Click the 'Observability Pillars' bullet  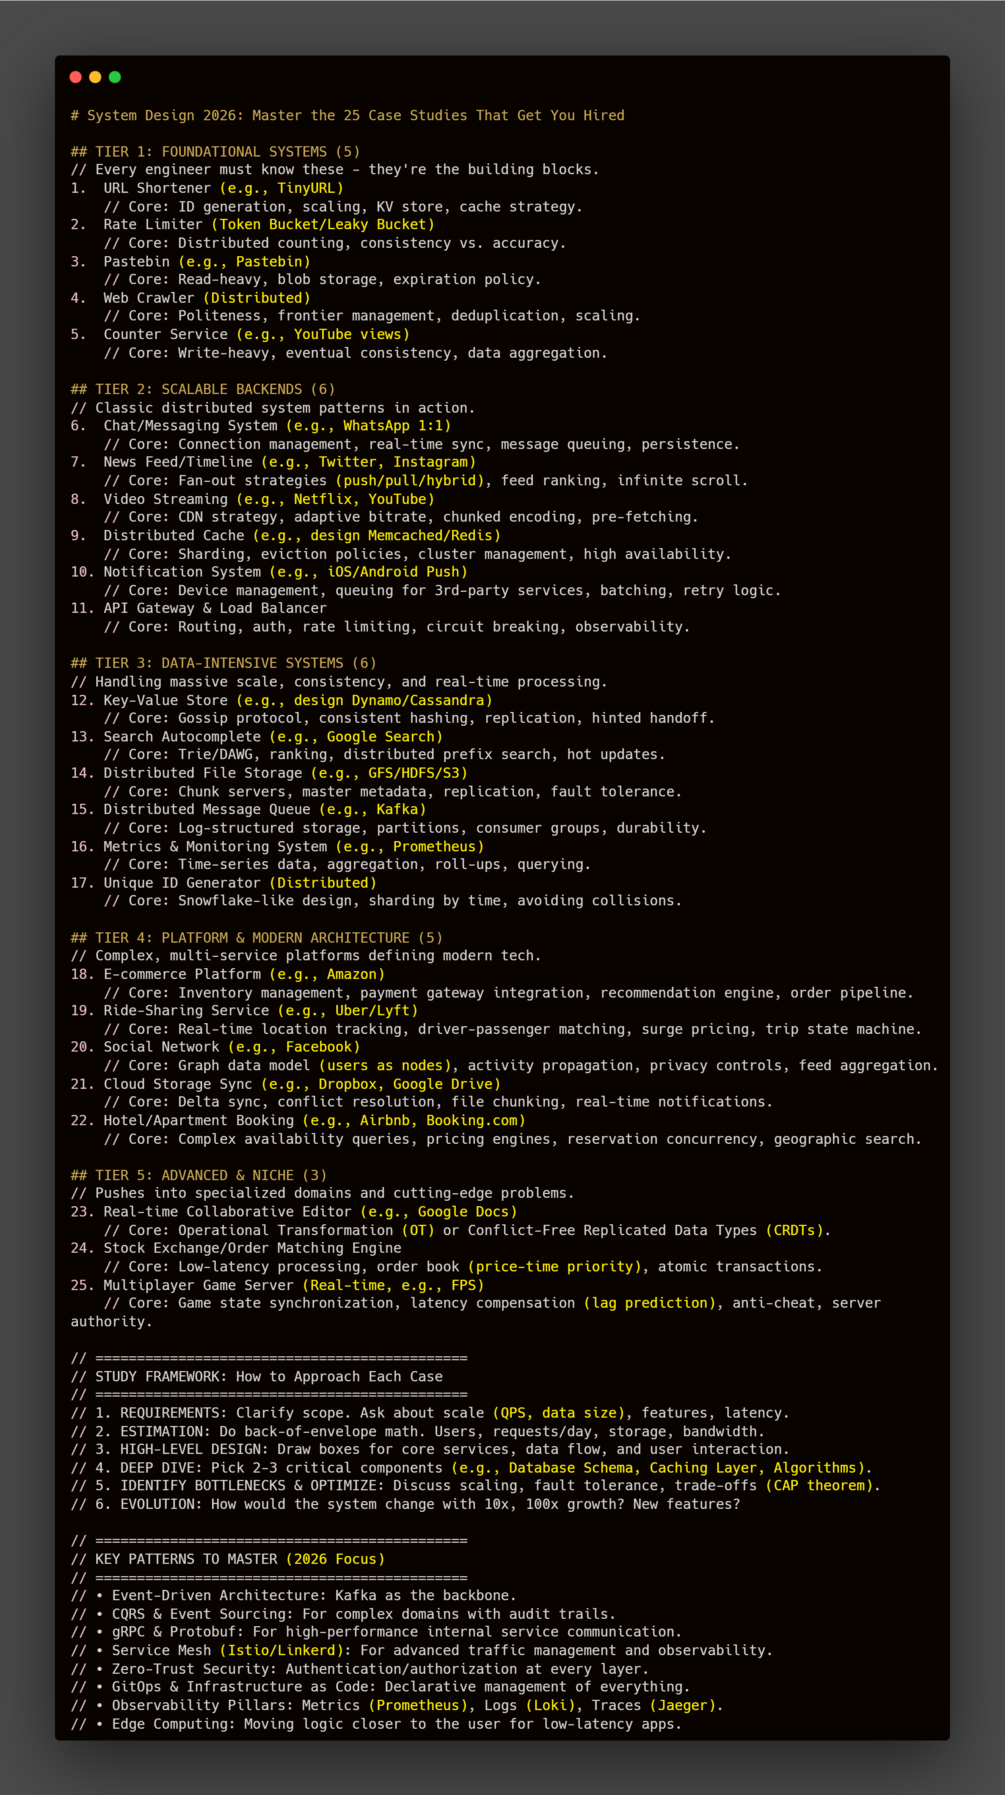(x=397, y=1706)
